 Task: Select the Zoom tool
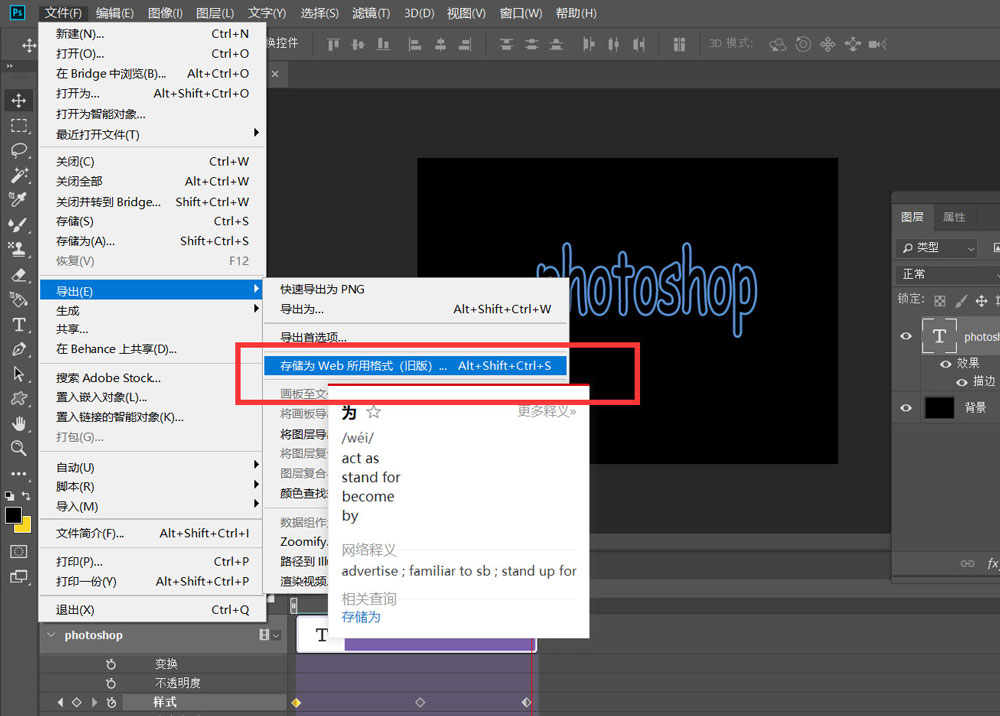[x=18, y=448]
